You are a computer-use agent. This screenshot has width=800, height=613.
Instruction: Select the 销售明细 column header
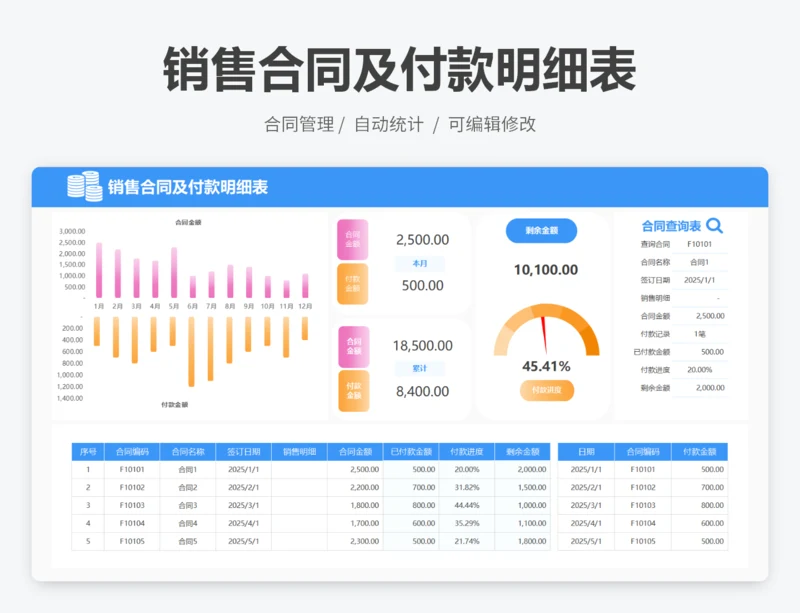(299, 452)
